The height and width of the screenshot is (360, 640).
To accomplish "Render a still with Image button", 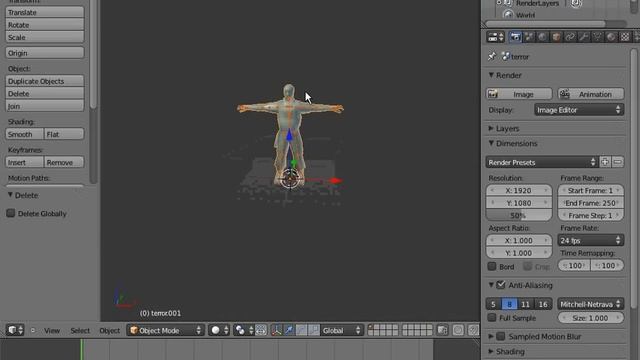I will point(519,94).
